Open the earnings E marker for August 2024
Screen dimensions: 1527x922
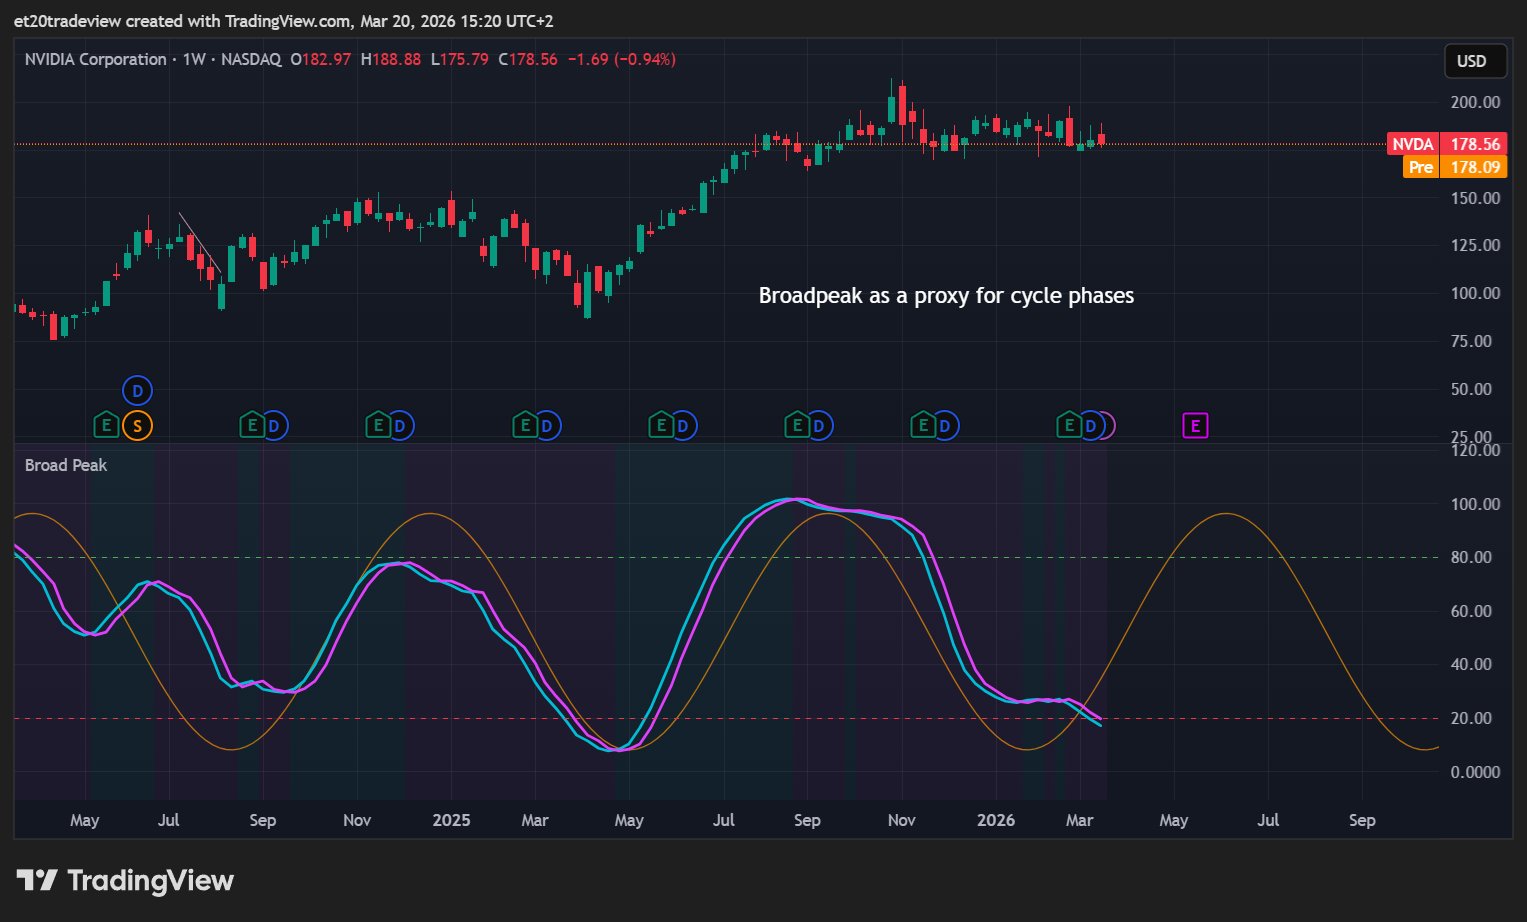point(252,426)
